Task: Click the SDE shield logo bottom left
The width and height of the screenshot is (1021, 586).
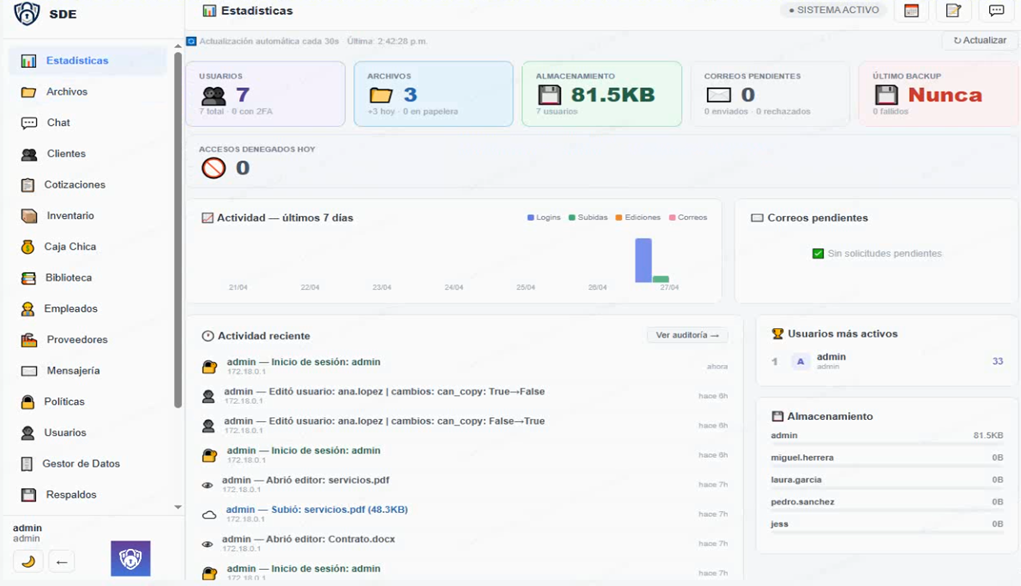Action: tap(129, 558)
